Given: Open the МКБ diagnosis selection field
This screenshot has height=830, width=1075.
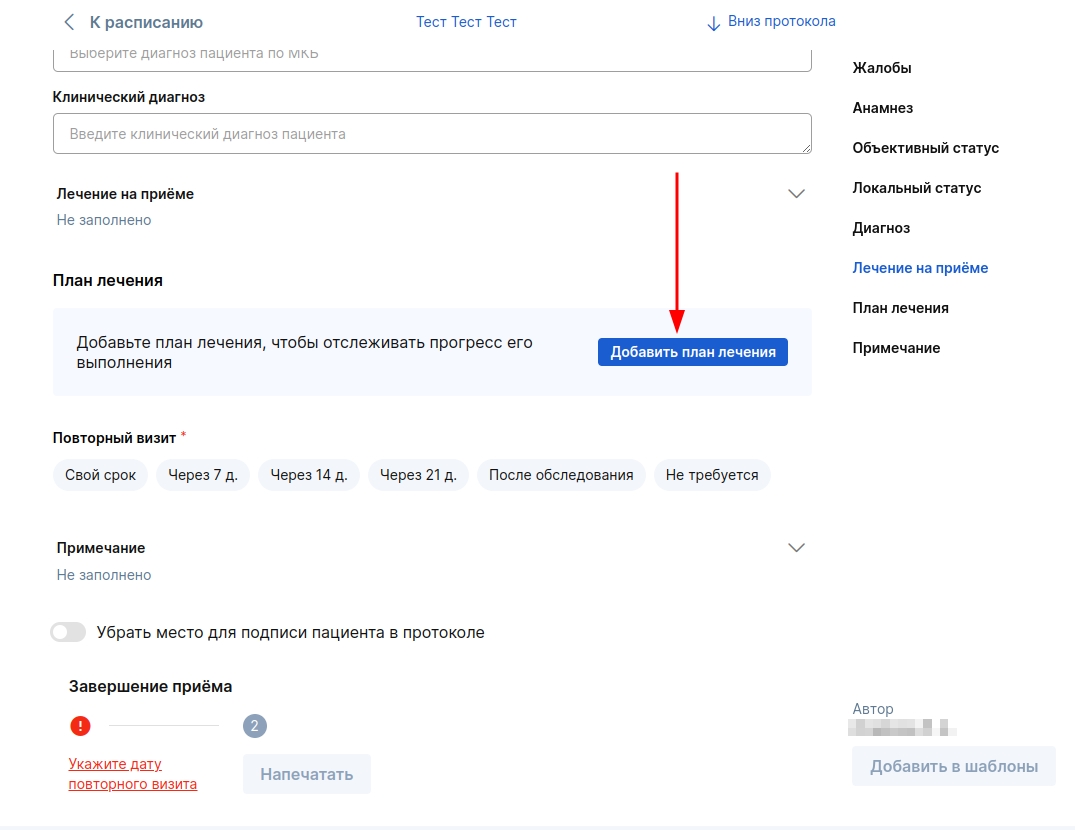Looking at the screenshot, I should (x=431, y=55).
